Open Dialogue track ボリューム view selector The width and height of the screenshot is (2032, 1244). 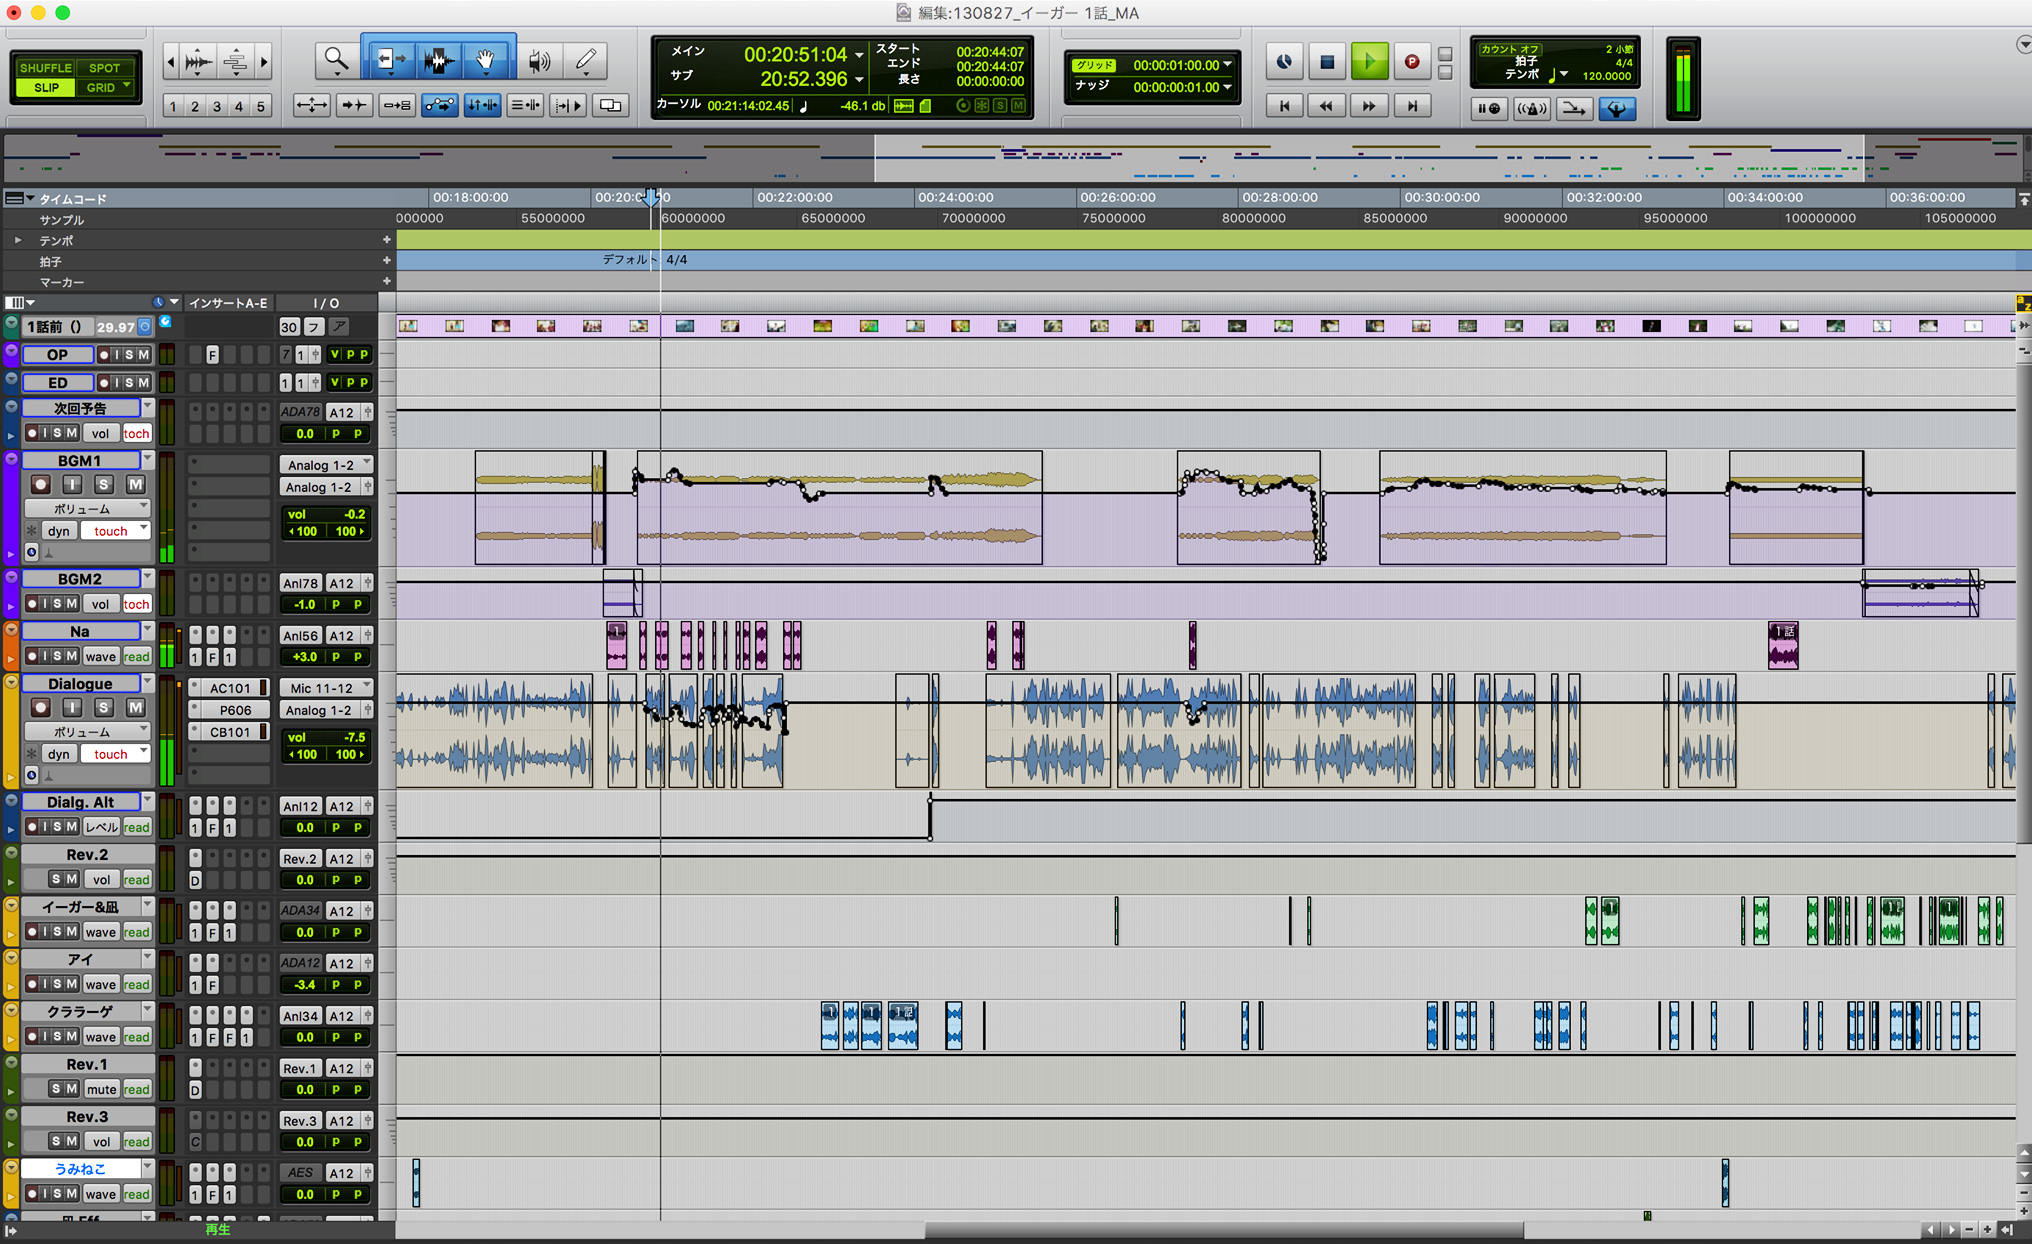87,731
